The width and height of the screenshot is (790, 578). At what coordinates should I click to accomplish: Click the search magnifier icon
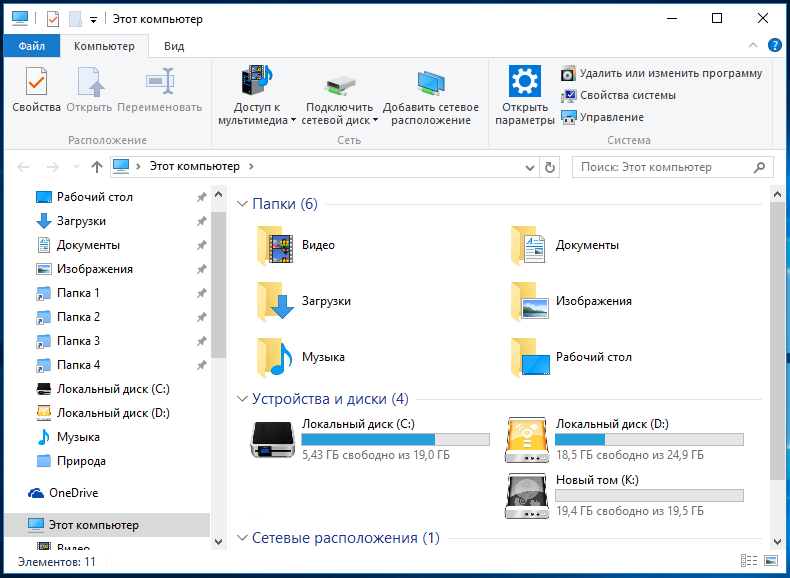tap(759, 167)
